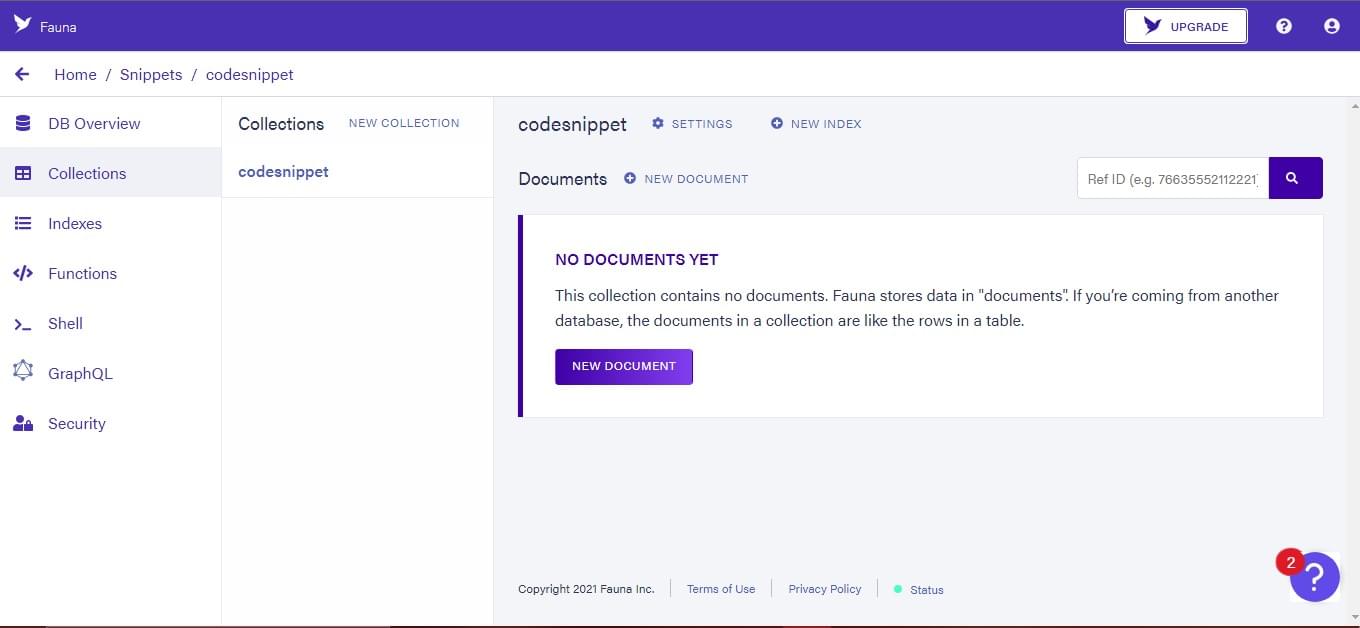
Task: Click the green Status indicator dot
Action: coord(898,589)
